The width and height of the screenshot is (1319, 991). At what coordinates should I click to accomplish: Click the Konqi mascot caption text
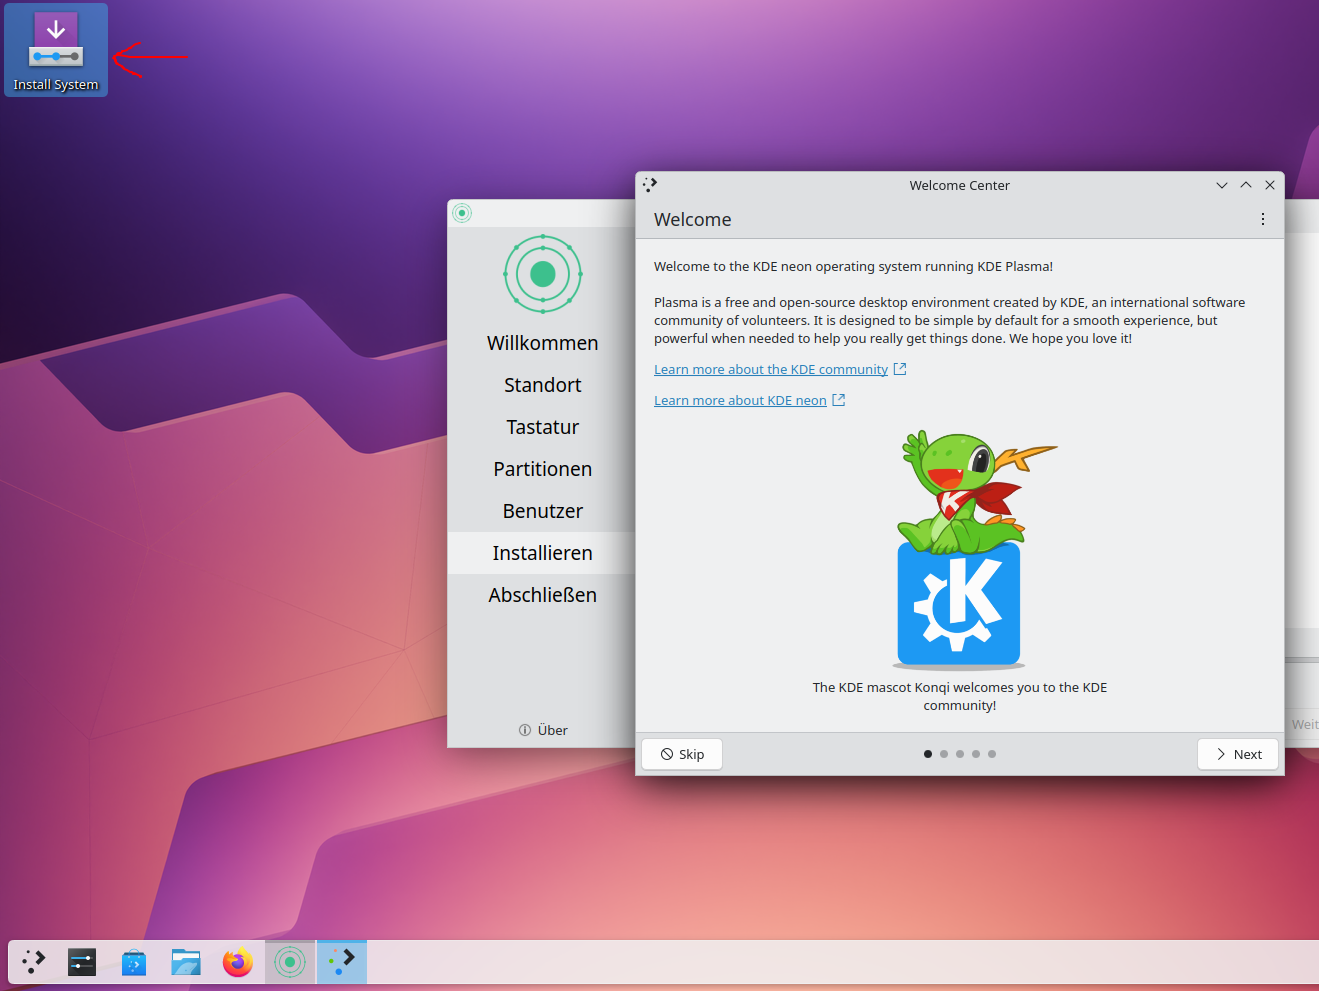pyautogui.click(x=960, y=696)
